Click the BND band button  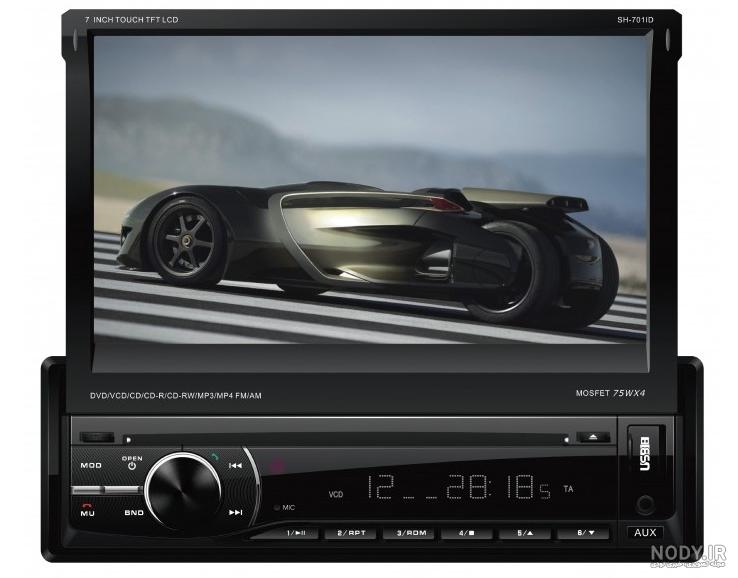[x=134, y=513]
